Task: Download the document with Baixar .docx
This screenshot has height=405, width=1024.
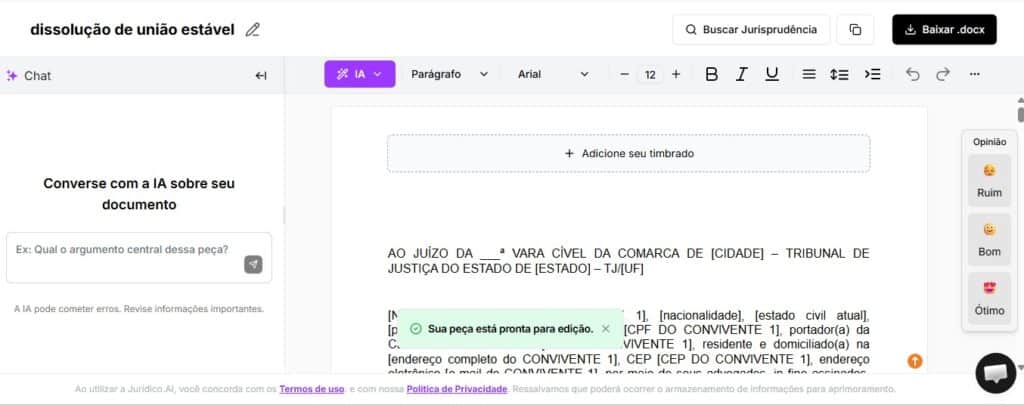Action: point(944,30)
